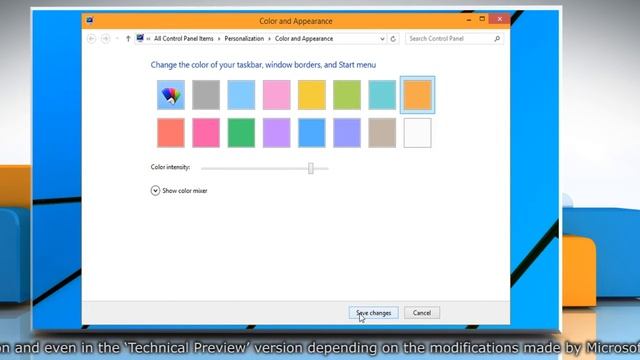
Task: Choose the white color swatch
Action: (418, 133)
